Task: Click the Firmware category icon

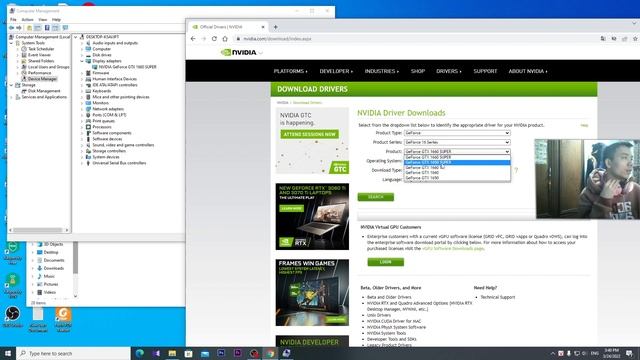Action: [88, 73]
